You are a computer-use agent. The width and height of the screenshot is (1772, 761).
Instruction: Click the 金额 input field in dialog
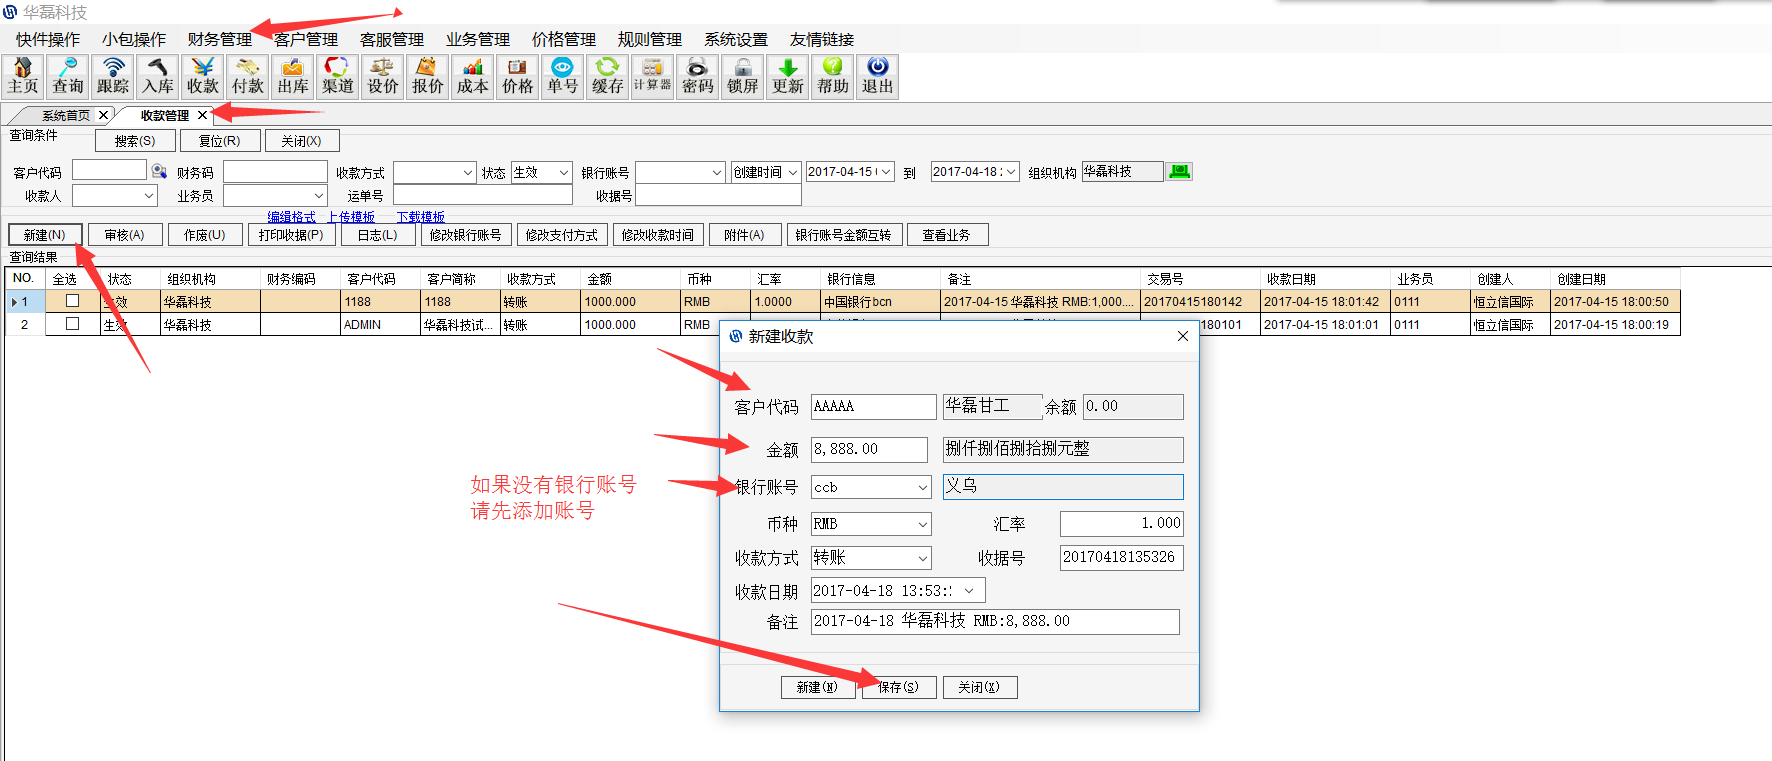[868, 449]
